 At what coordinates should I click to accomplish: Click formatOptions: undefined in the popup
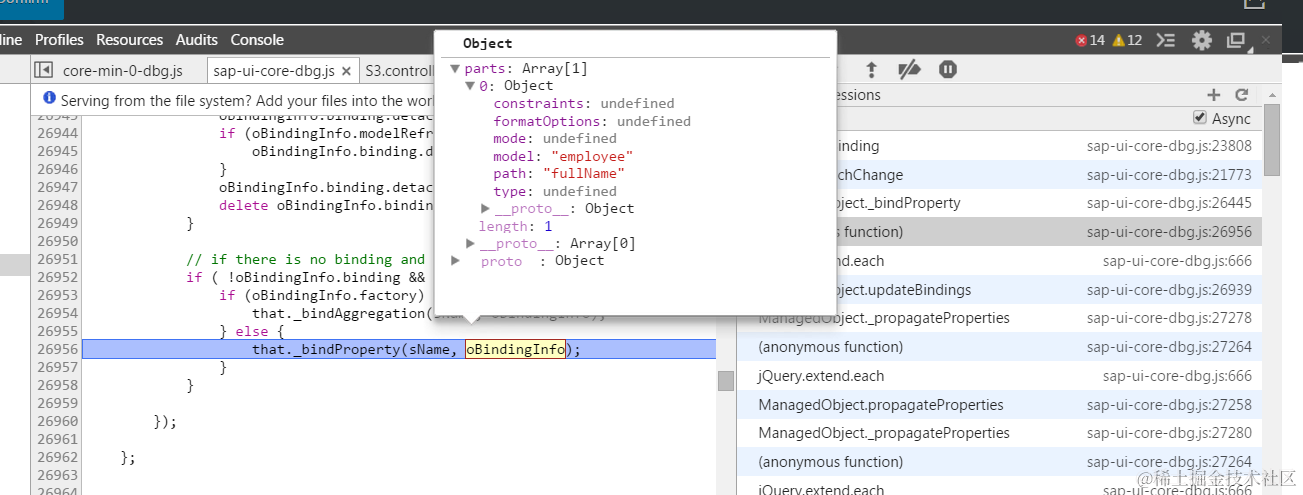(592, 121)
